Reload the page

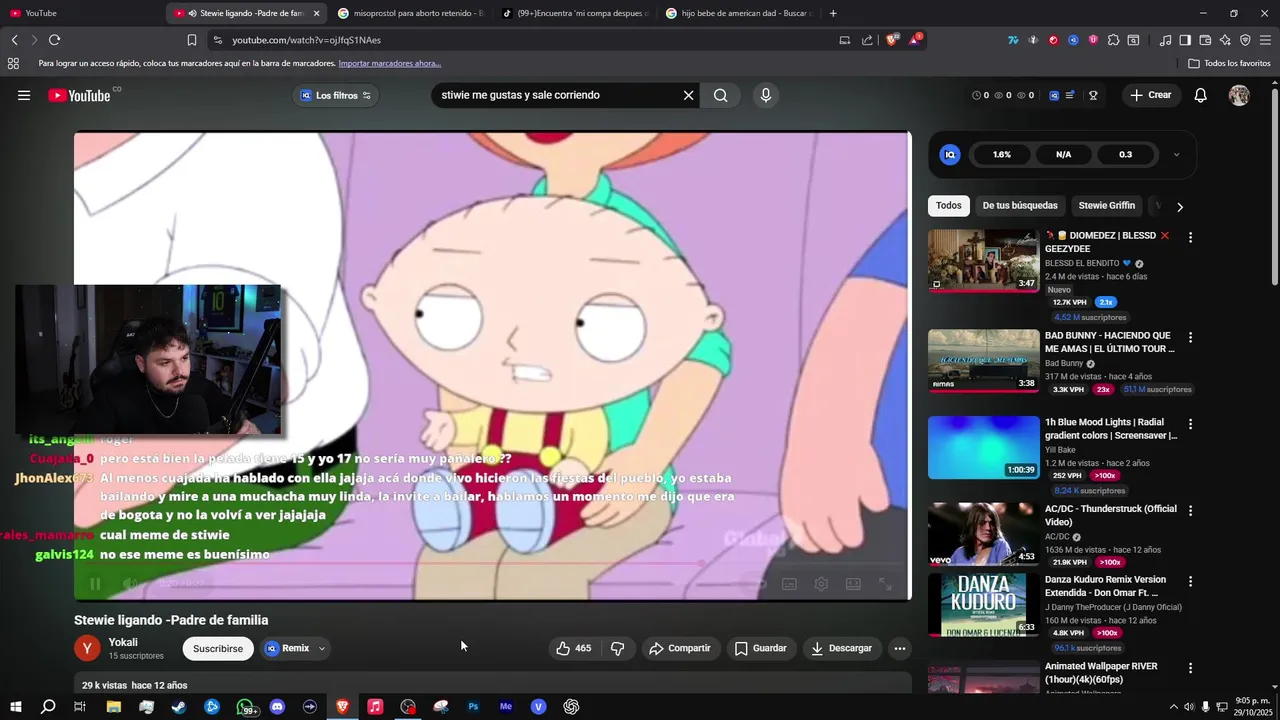pyautogui.click(x=54, y=40)
